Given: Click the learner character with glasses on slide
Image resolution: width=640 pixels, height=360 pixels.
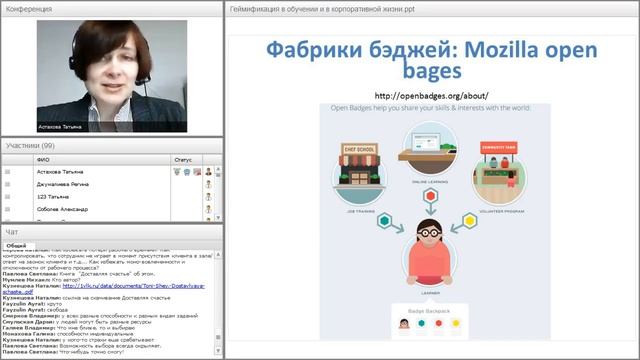Looking at the screenshot, I should pos(430,253).
